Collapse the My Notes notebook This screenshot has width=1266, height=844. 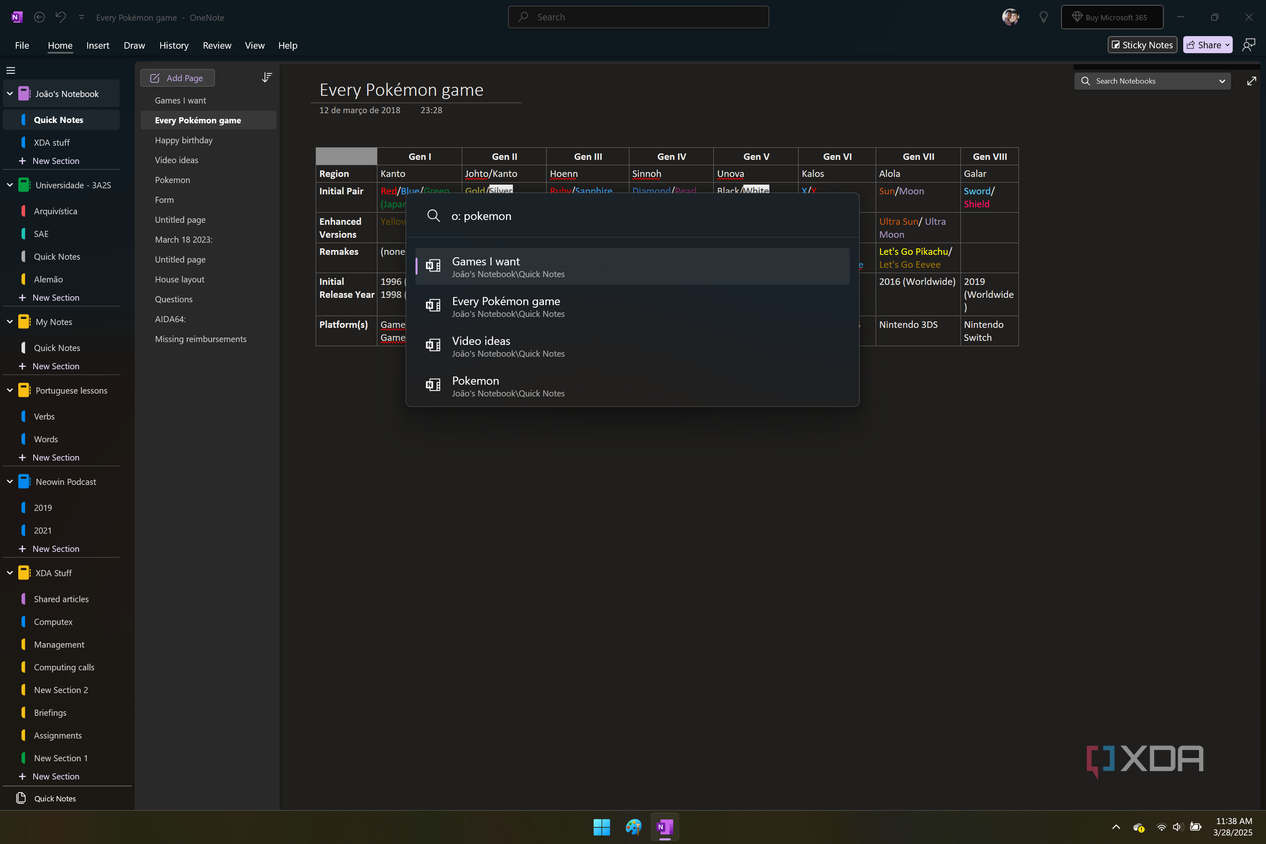[x=10, y=322]
